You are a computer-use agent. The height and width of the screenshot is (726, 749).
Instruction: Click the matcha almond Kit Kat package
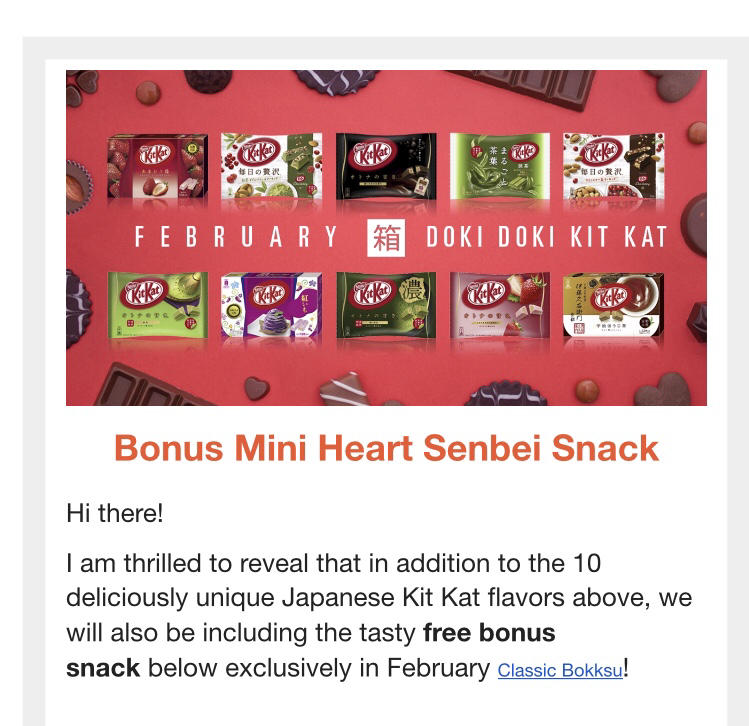click(x=271, y=166)
